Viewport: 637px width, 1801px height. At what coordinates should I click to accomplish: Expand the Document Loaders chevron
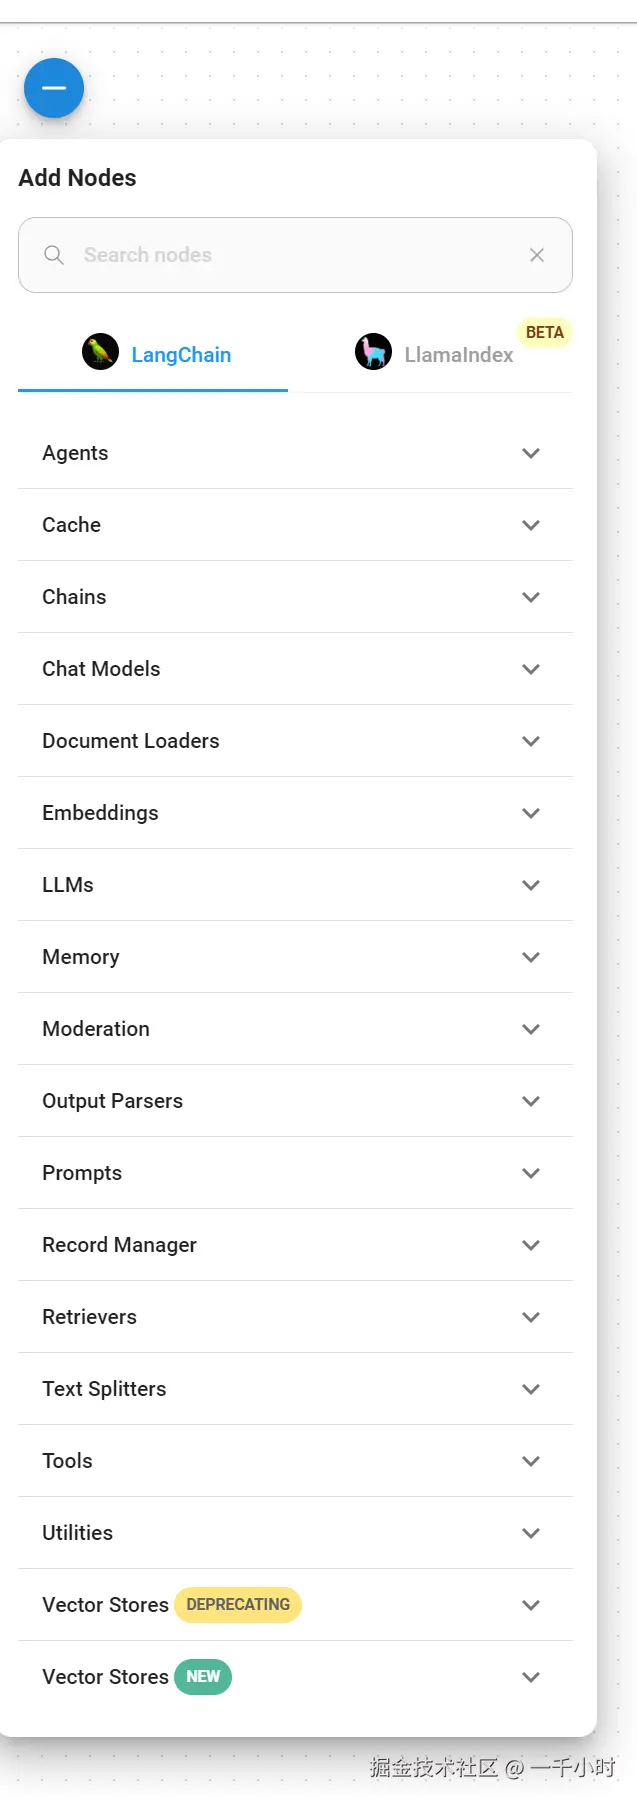click(531, 741)
